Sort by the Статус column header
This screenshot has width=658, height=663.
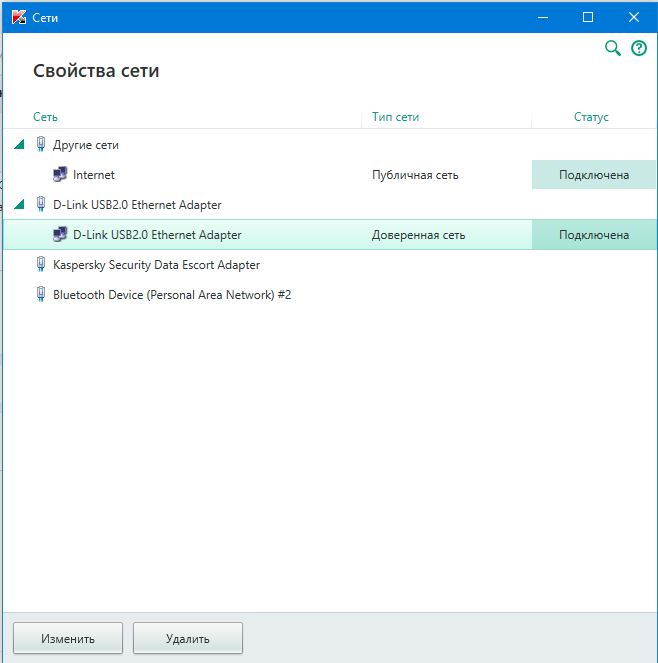coord(591,117)
